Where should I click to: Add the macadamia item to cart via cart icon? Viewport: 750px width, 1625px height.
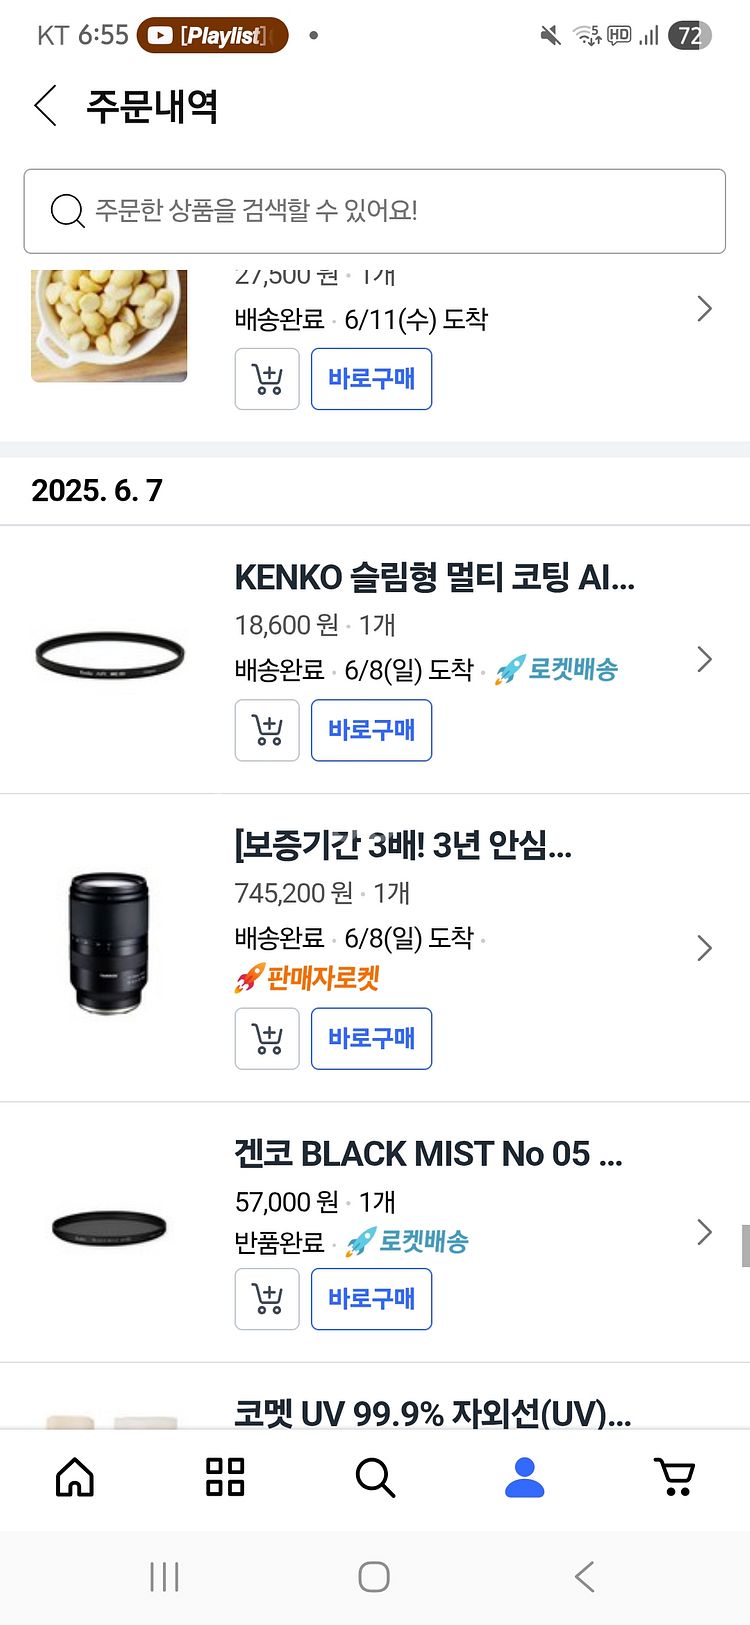267,379
